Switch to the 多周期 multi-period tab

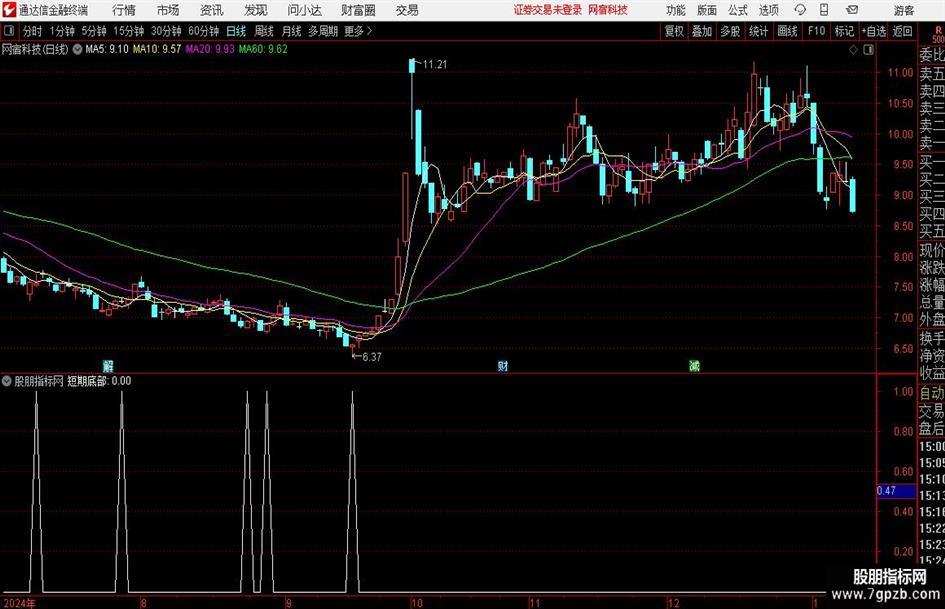[323, 31]
